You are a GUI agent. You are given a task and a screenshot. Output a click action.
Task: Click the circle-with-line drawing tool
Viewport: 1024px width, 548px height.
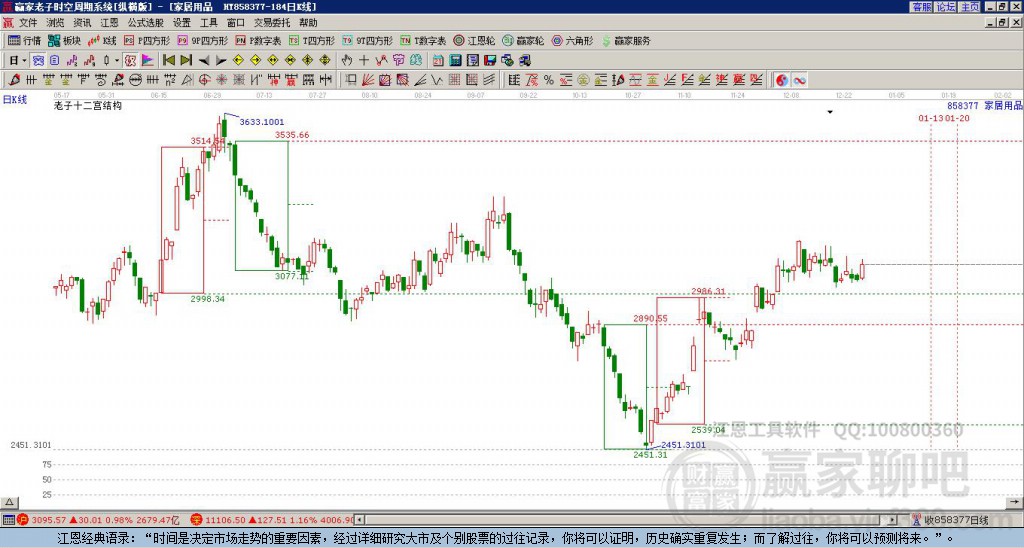(136, 80)
